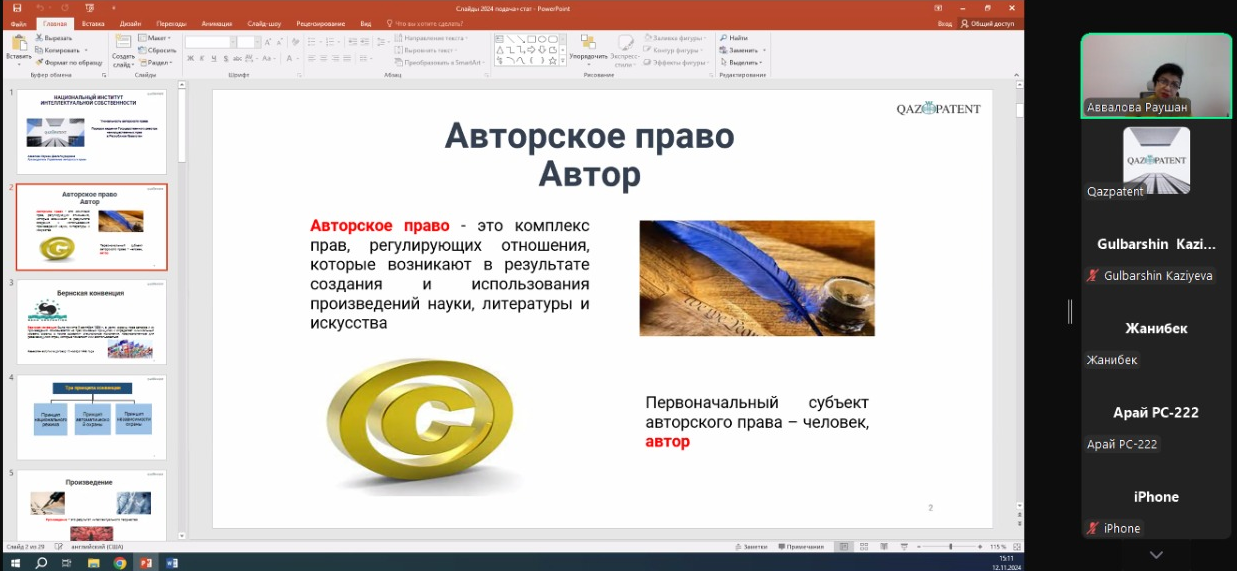This screenshot has width=1237, height=571.
Task: Switch to the Insert (Вставка) tab
Action: pos(93,23)
